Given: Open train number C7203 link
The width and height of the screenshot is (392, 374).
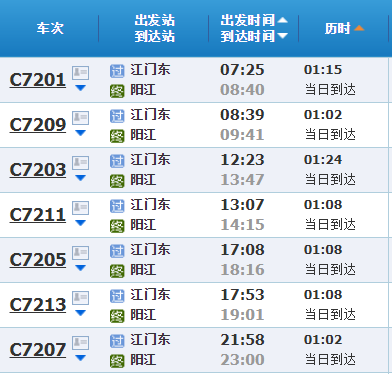Looking at the screenshot, I should [x=38, y=170].
